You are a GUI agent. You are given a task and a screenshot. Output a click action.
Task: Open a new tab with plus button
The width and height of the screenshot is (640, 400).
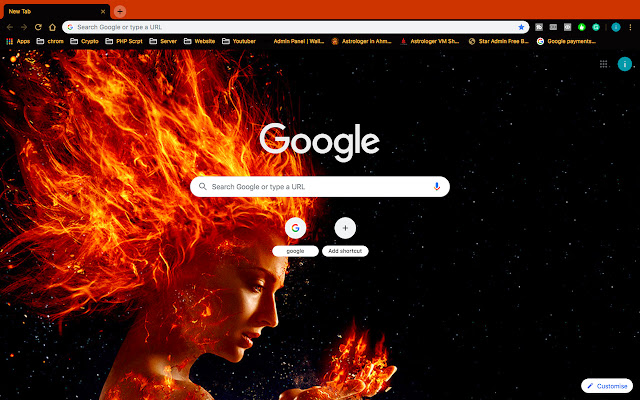pyautogui.click(x=120, y=11)
